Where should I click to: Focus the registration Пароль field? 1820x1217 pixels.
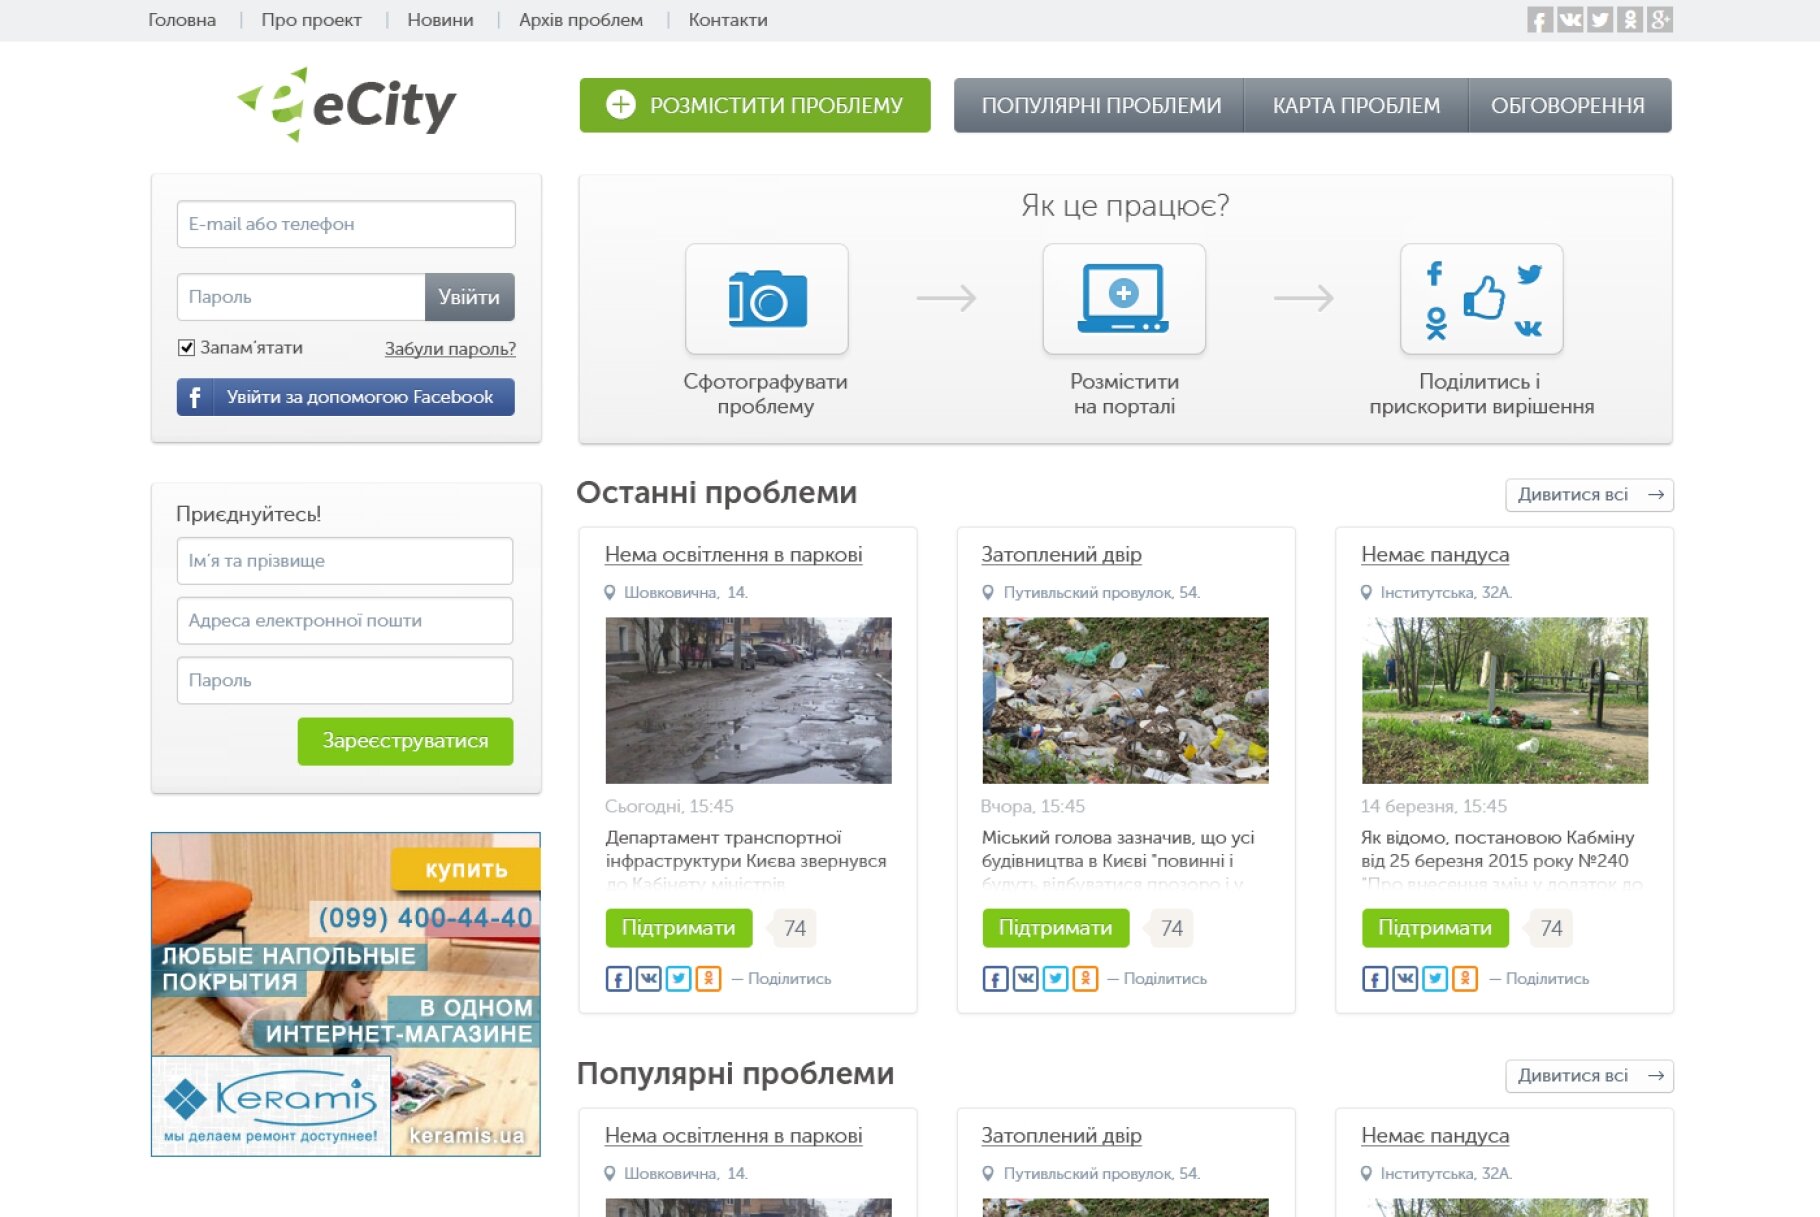(x=345, y=680)
